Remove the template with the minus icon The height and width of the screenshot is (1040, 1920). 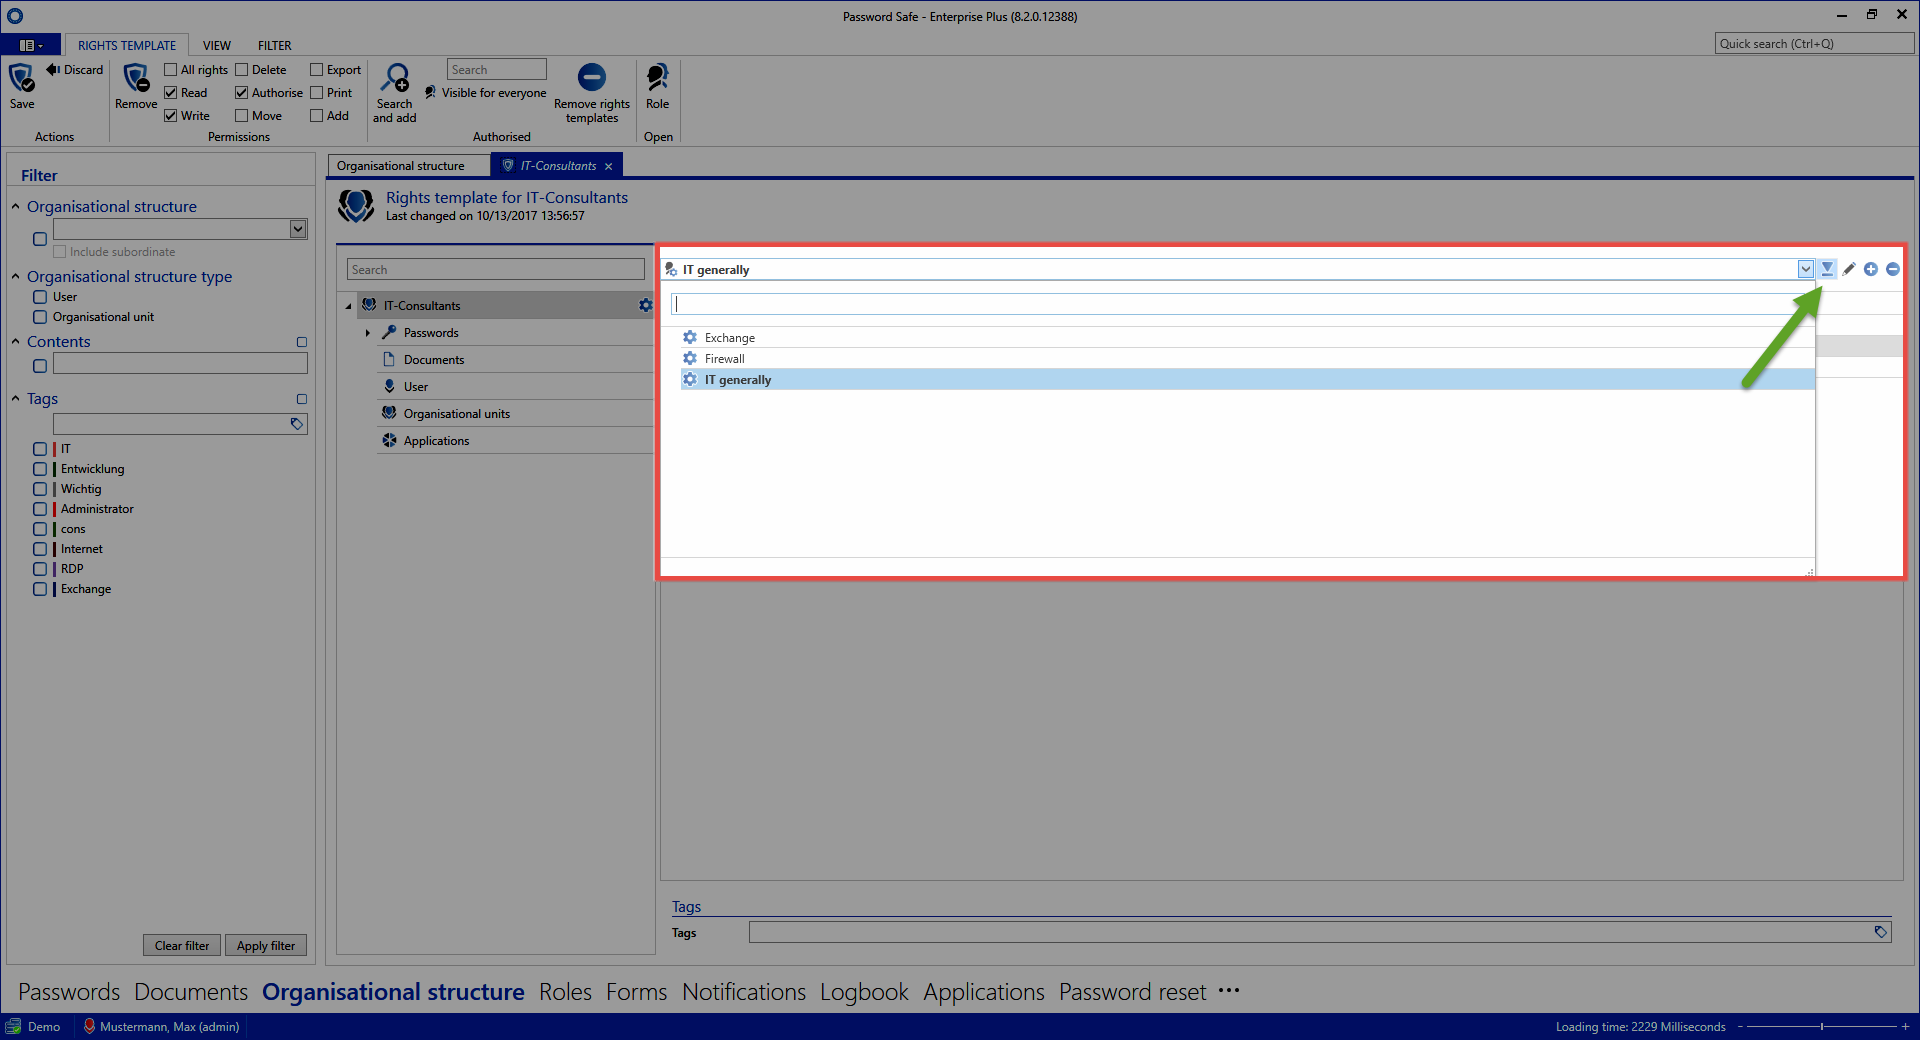pos(1893,269)
